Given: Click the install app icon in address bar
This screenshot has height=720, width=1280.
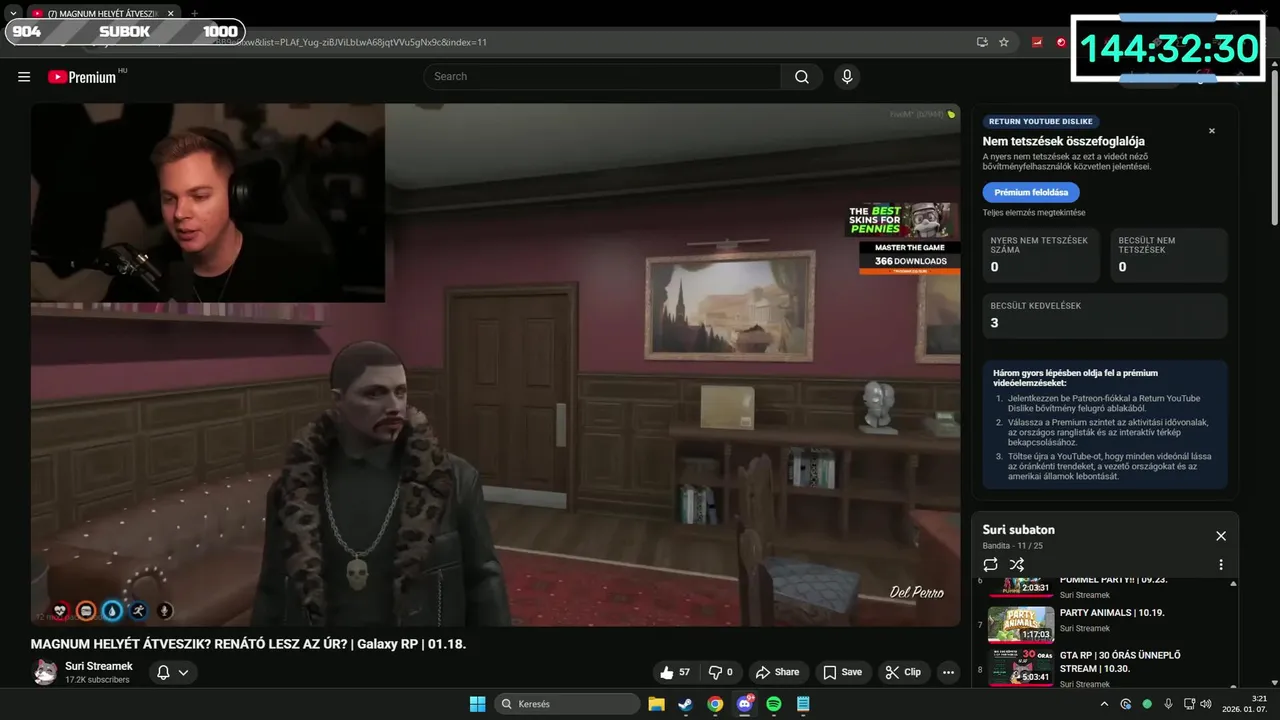Looking at the screenshot, I should [982, 42].
